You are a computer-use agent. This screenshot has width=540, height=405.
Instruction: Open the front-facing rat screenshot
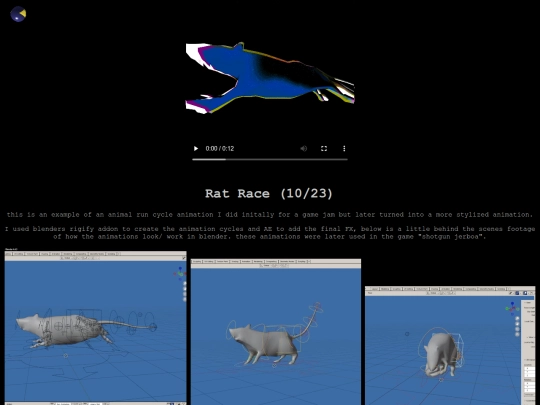450,345
